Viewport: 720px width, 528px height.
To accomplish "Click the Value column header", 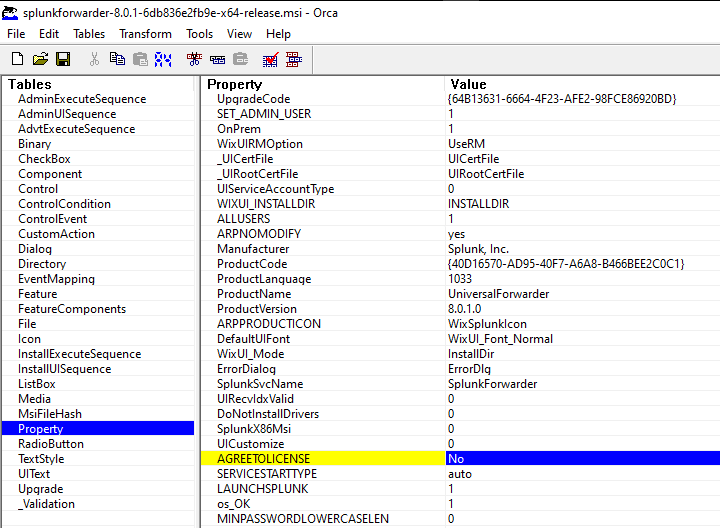I will [468, 84].
